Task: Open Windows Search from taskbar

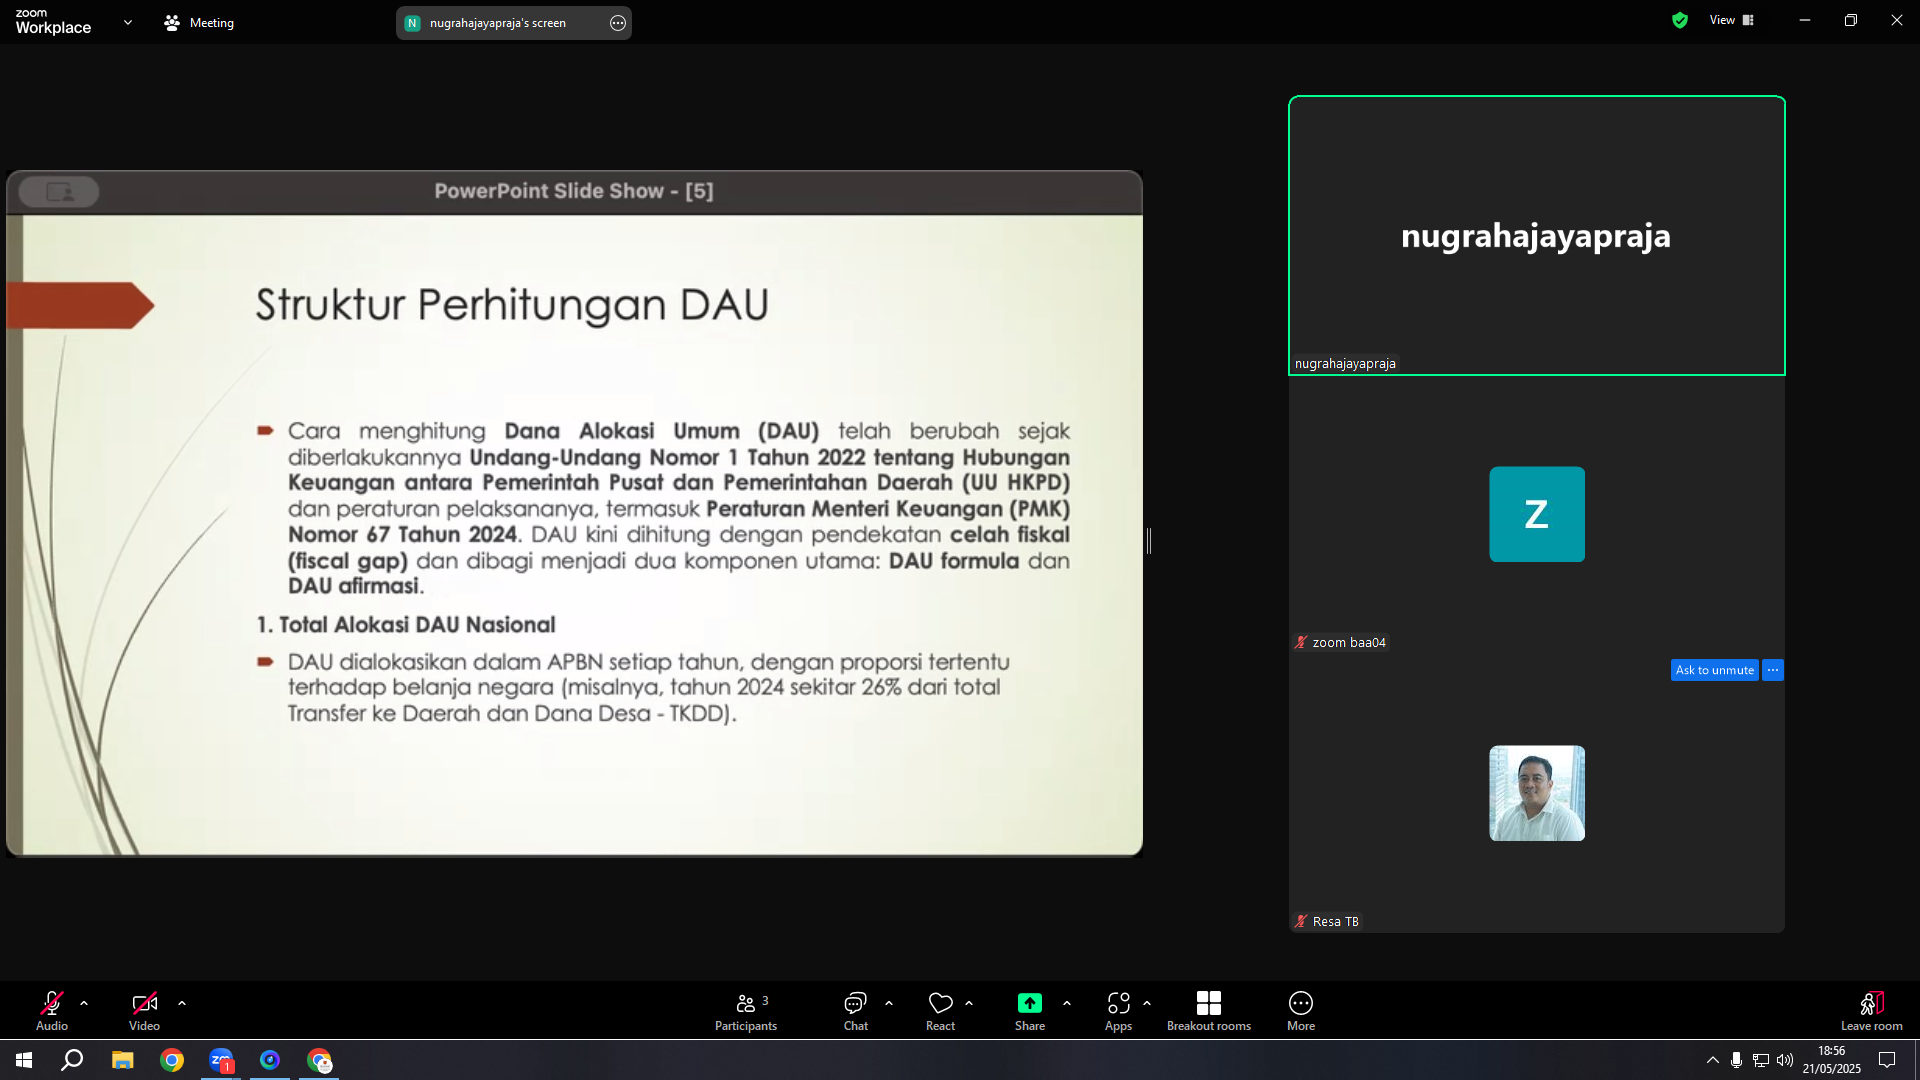Action: (72, 1060)
